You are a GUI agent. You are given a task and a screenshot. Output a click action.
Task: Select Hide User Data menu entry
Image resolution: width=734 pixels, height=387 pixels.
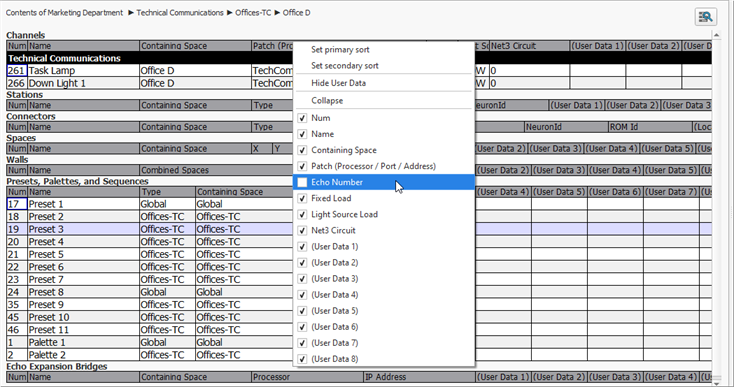tap(338, 83)
